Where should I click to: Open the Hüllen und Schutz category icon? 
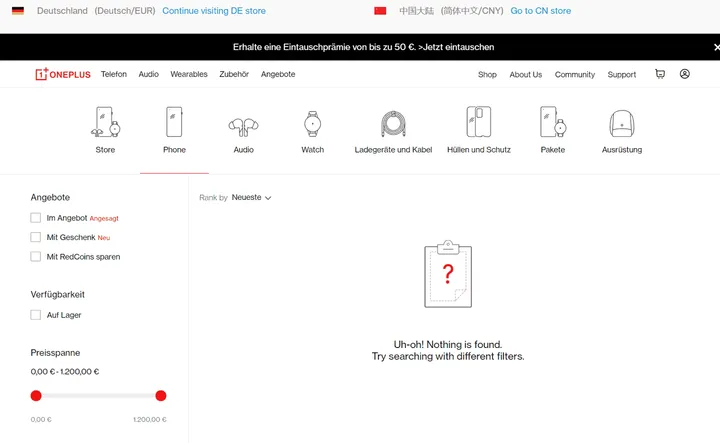click(478, 123)
